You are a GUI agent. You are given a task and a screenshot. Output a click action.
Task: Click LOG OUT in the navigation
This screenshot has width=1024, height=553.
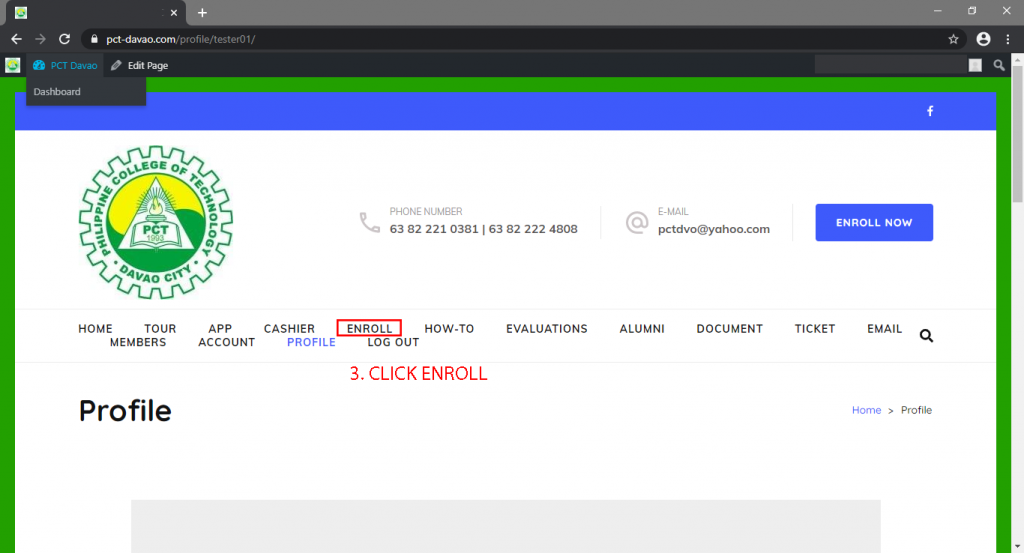(393, 343)
